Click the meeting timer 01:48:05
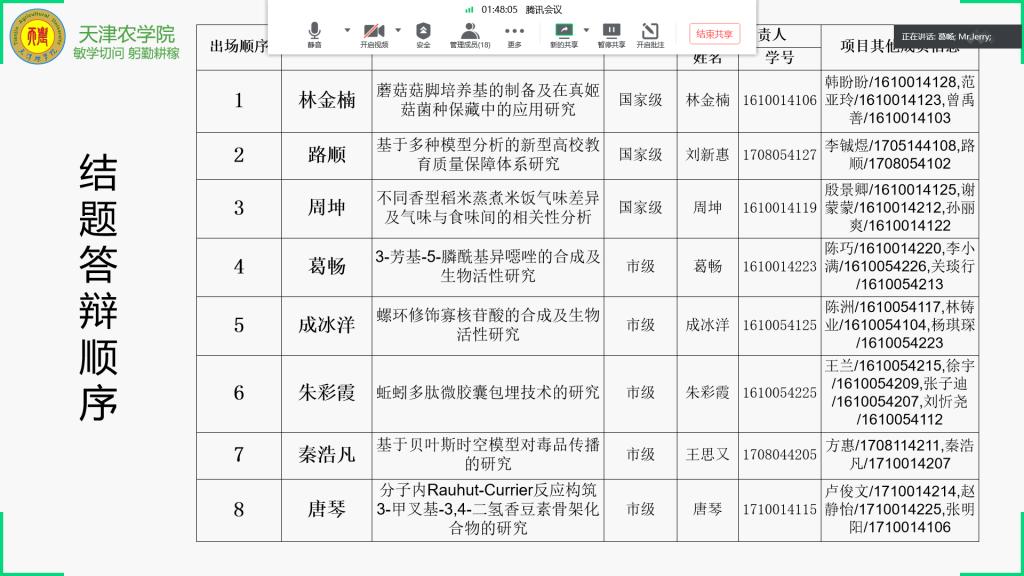The image size is (1024, 576). [x=499, y=9]
